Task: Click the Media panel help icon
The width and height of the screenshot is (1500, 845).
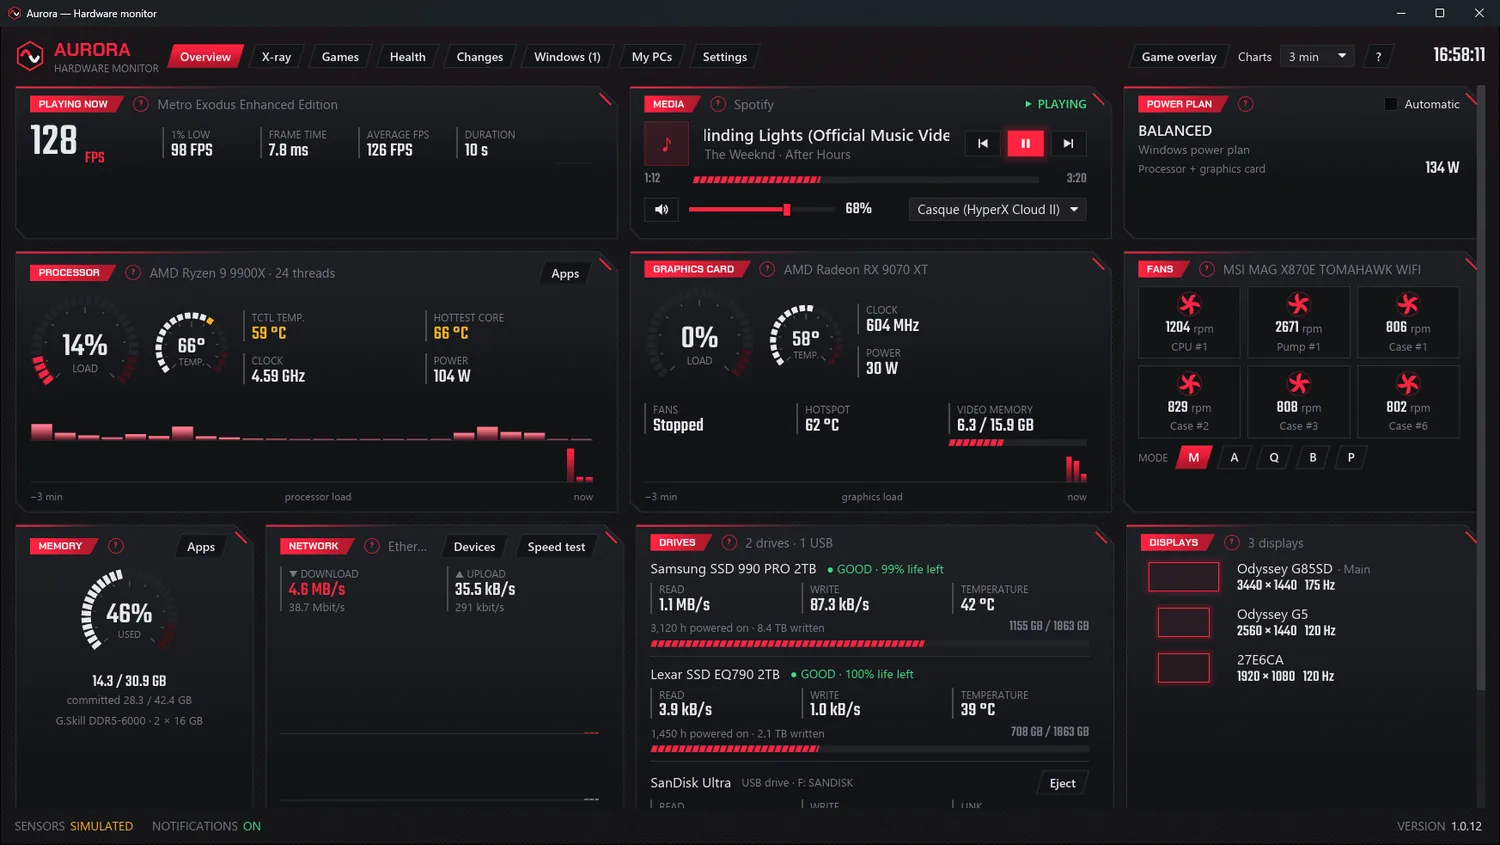Action: 718,104
